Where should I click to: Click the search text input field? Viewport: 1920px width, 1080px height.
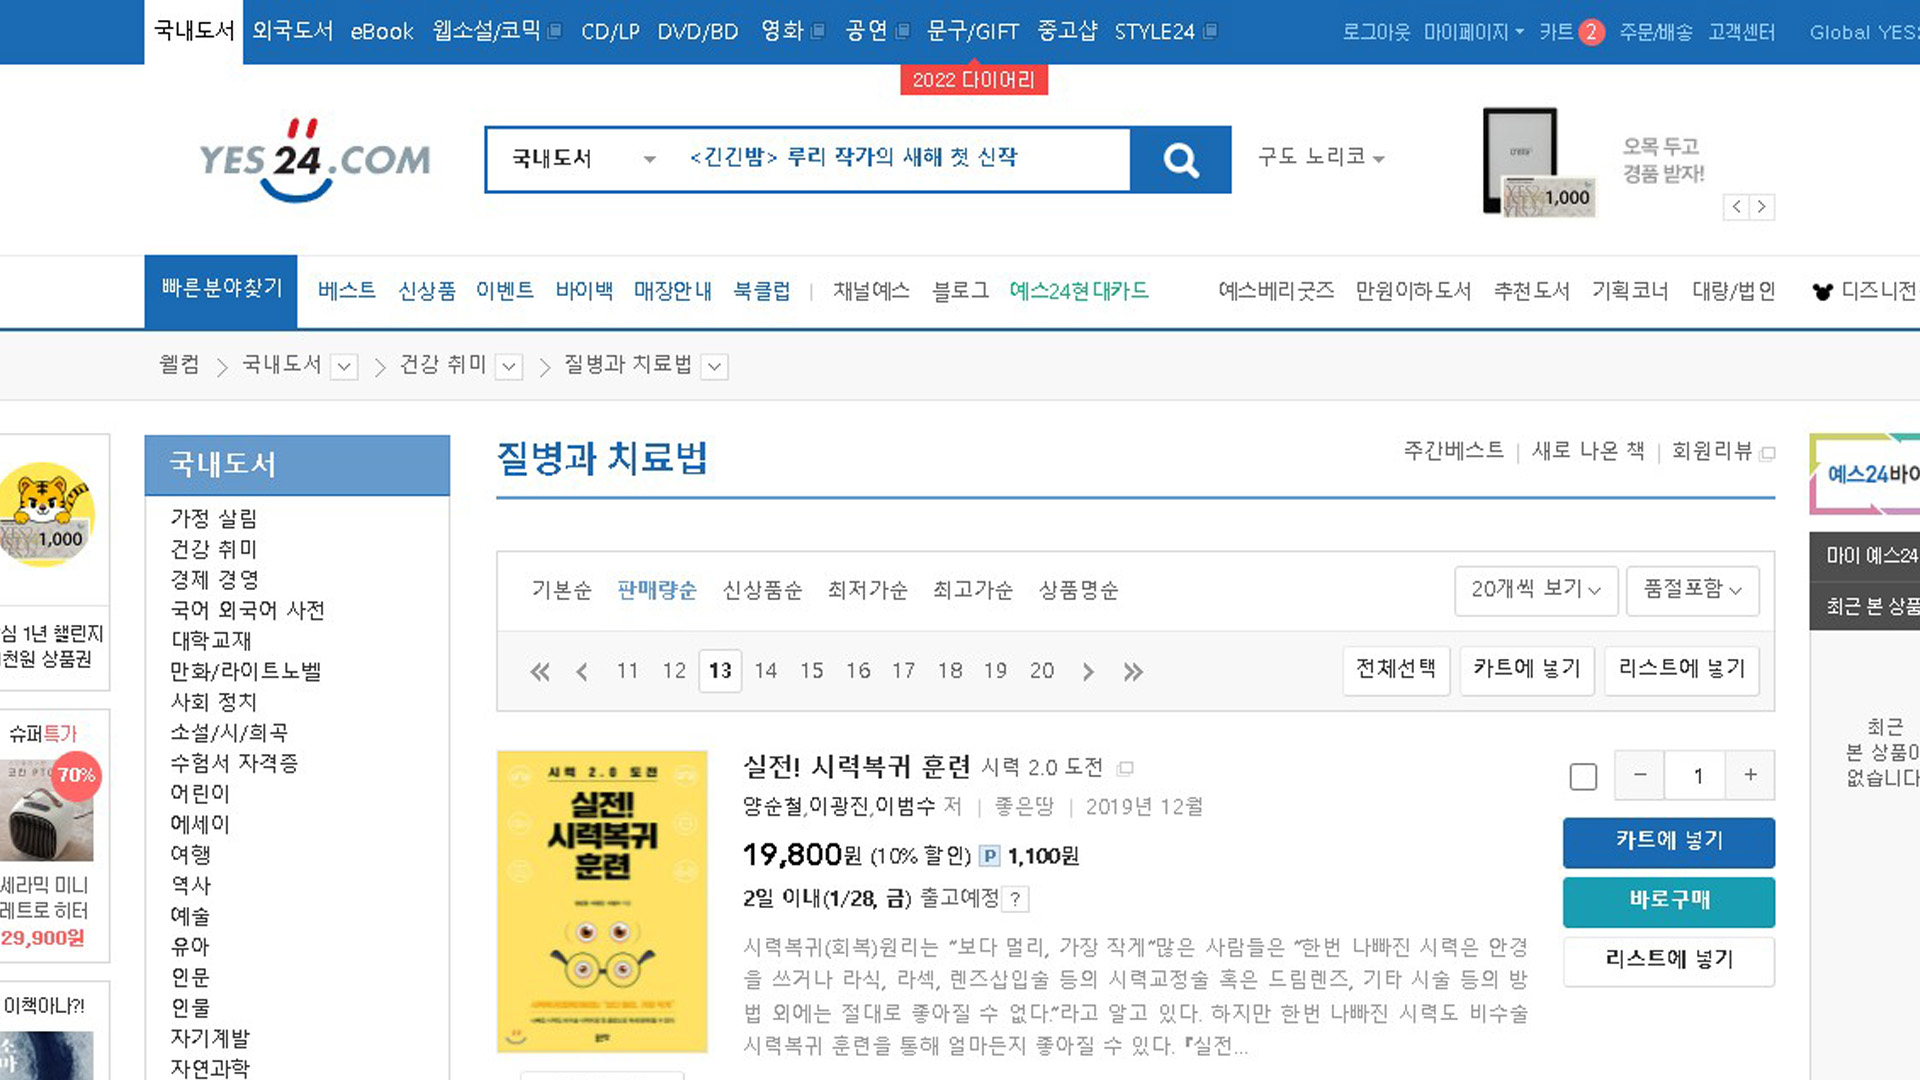(x=900, y=159)
